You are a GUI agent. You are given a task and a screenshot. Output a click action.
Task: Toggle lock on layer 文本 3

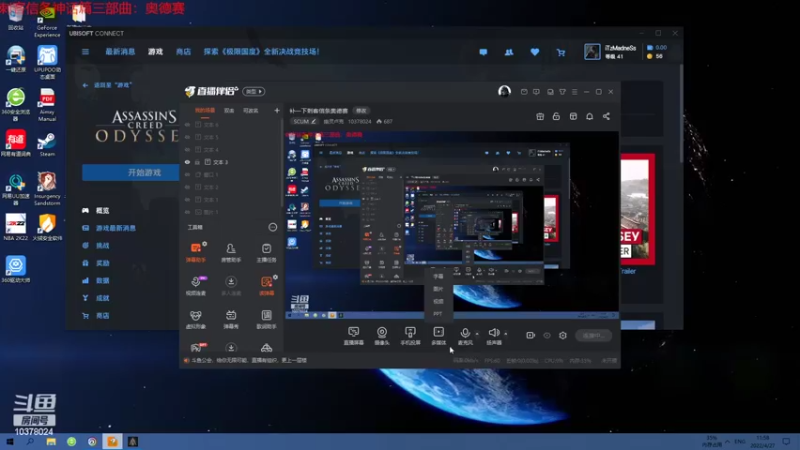coord(197,162)
